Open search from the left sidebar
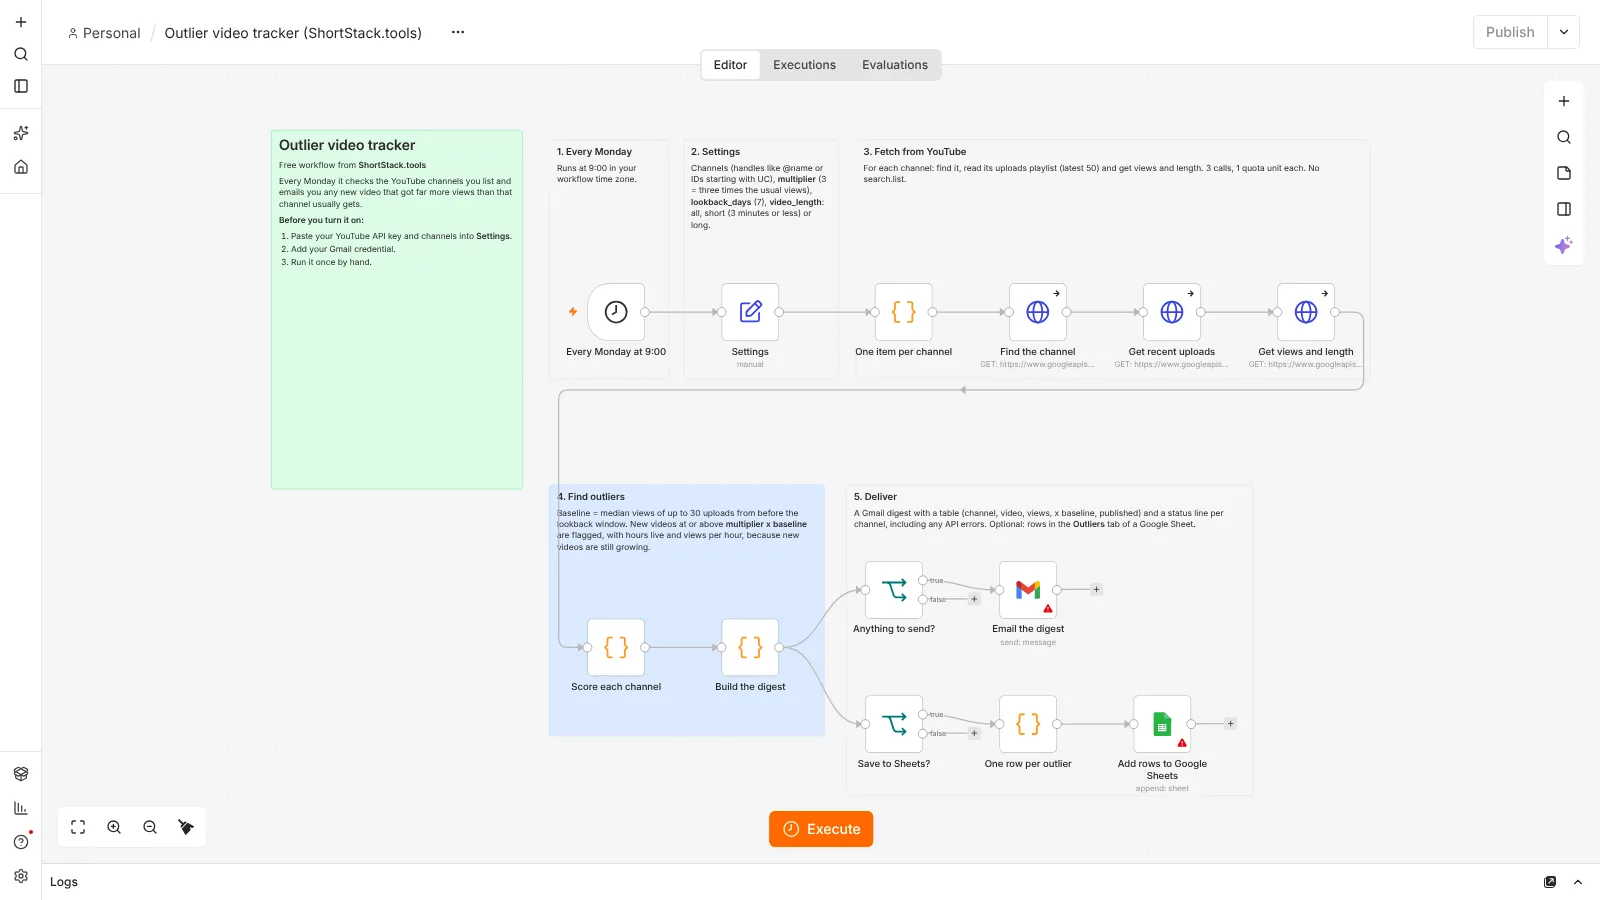 pyautogui.click(x=21, y=54)
